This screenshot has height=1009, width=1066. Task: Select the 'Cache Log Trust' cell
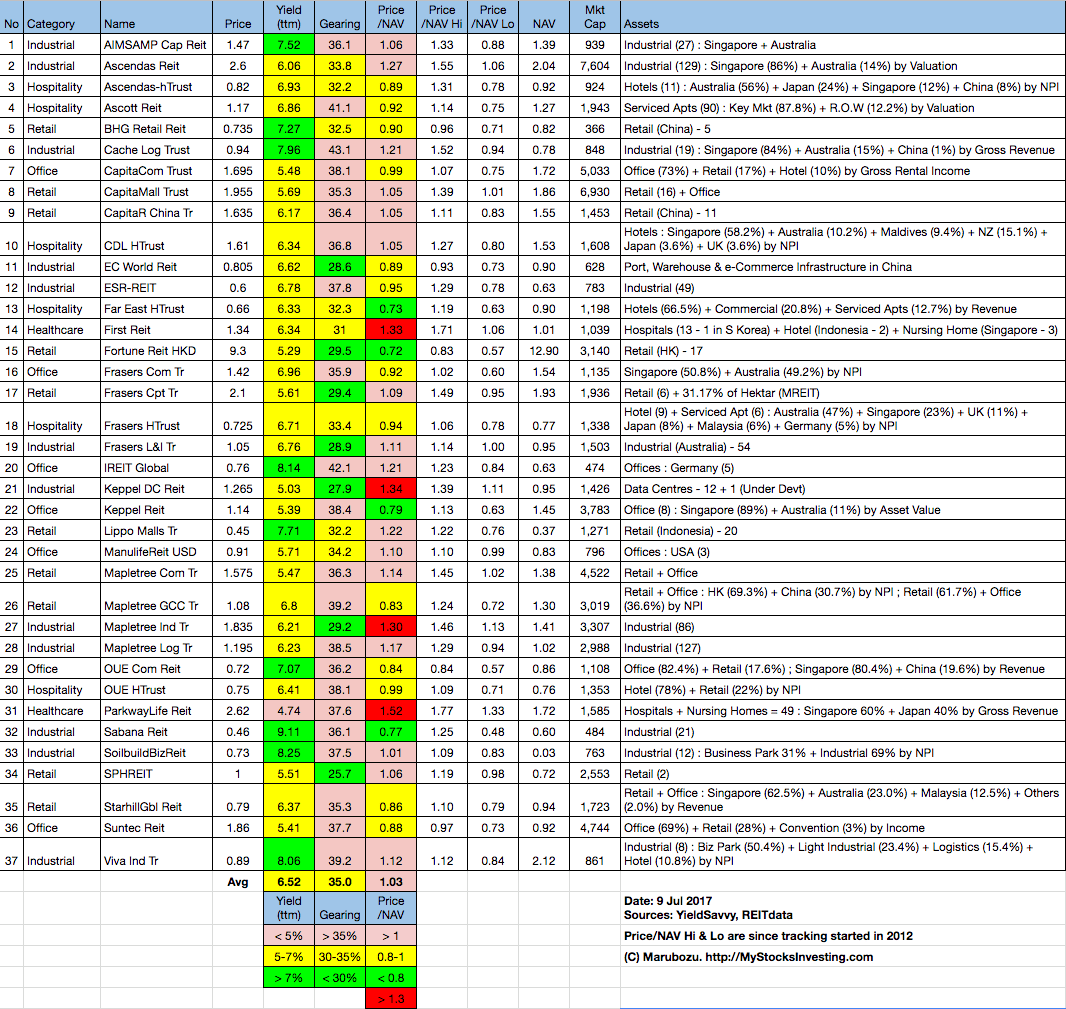(x=156, y=150)
